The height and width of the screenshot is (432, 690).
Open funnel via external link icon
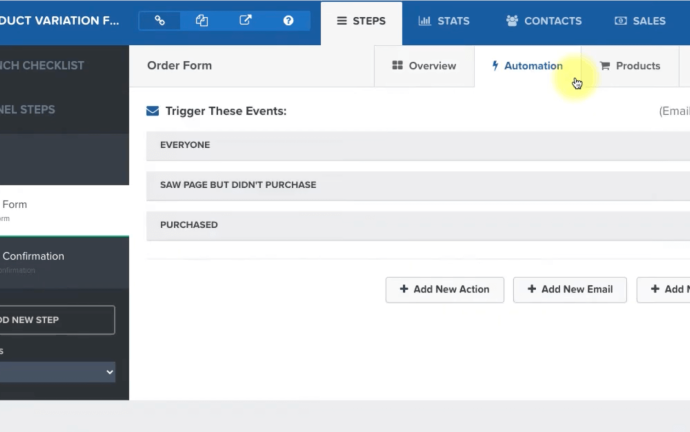pyautogui.click(x=246, y=21)
